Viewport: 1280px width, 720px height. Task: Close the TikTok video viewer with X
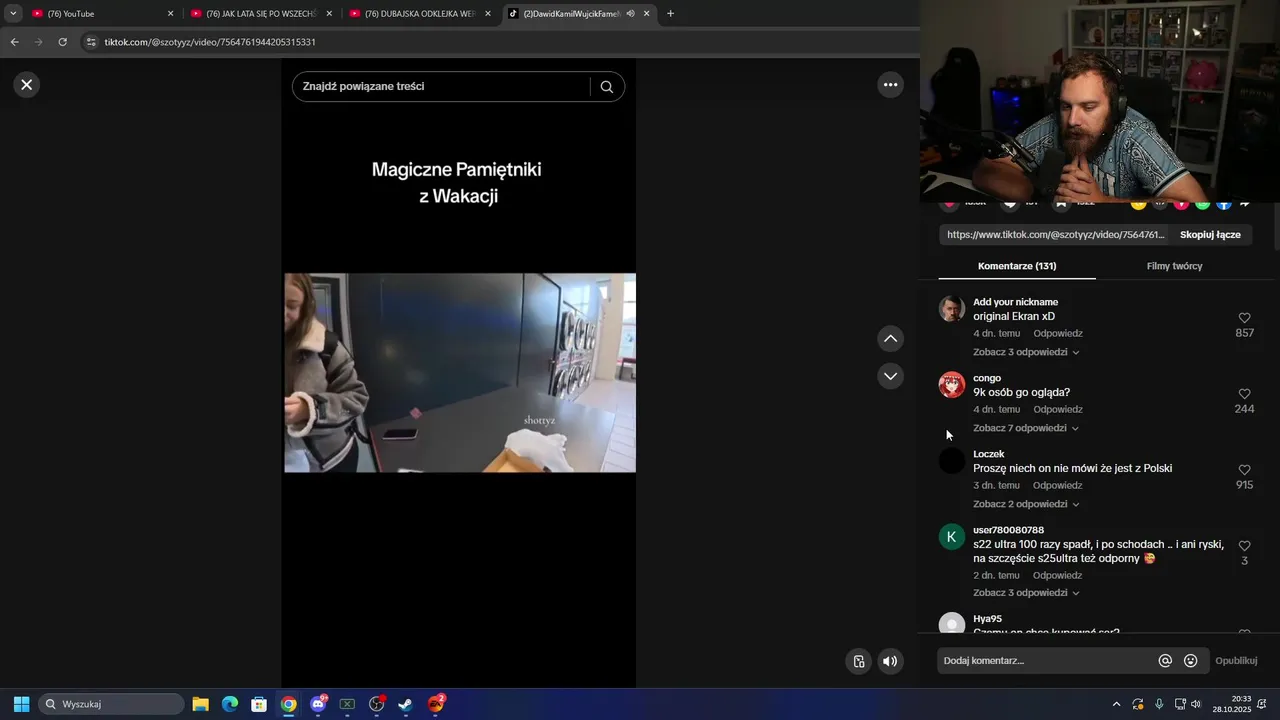(x=27, y=85)
